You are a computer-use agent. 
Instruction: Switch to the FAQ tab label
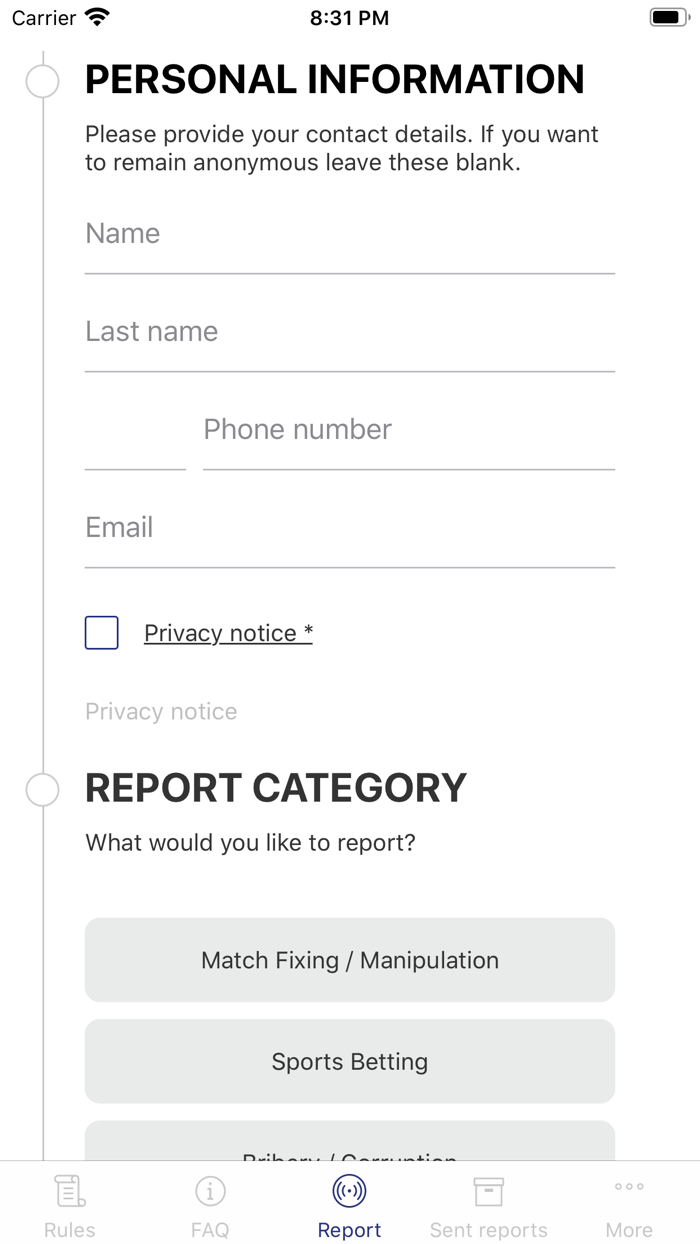point(210,1230)
